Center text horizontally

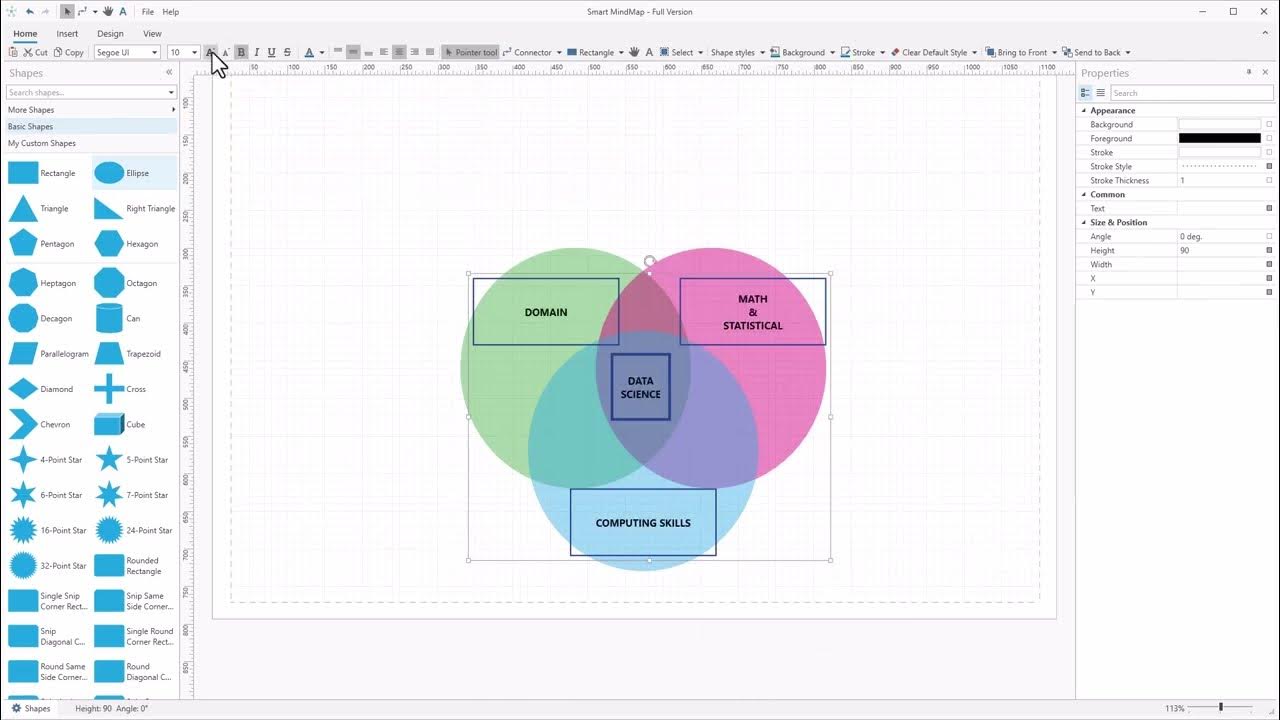[x=399, y=52]
